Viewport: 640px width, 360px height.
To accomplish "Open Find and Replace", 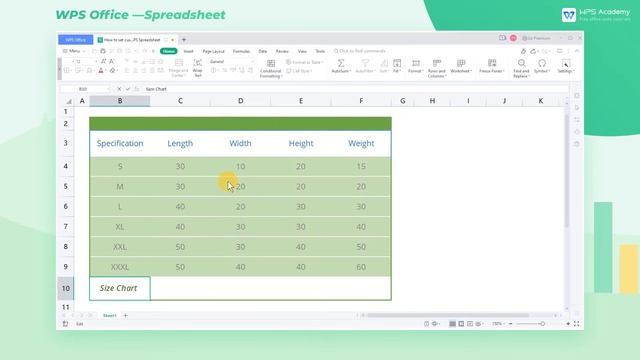I will coord(521,68).
